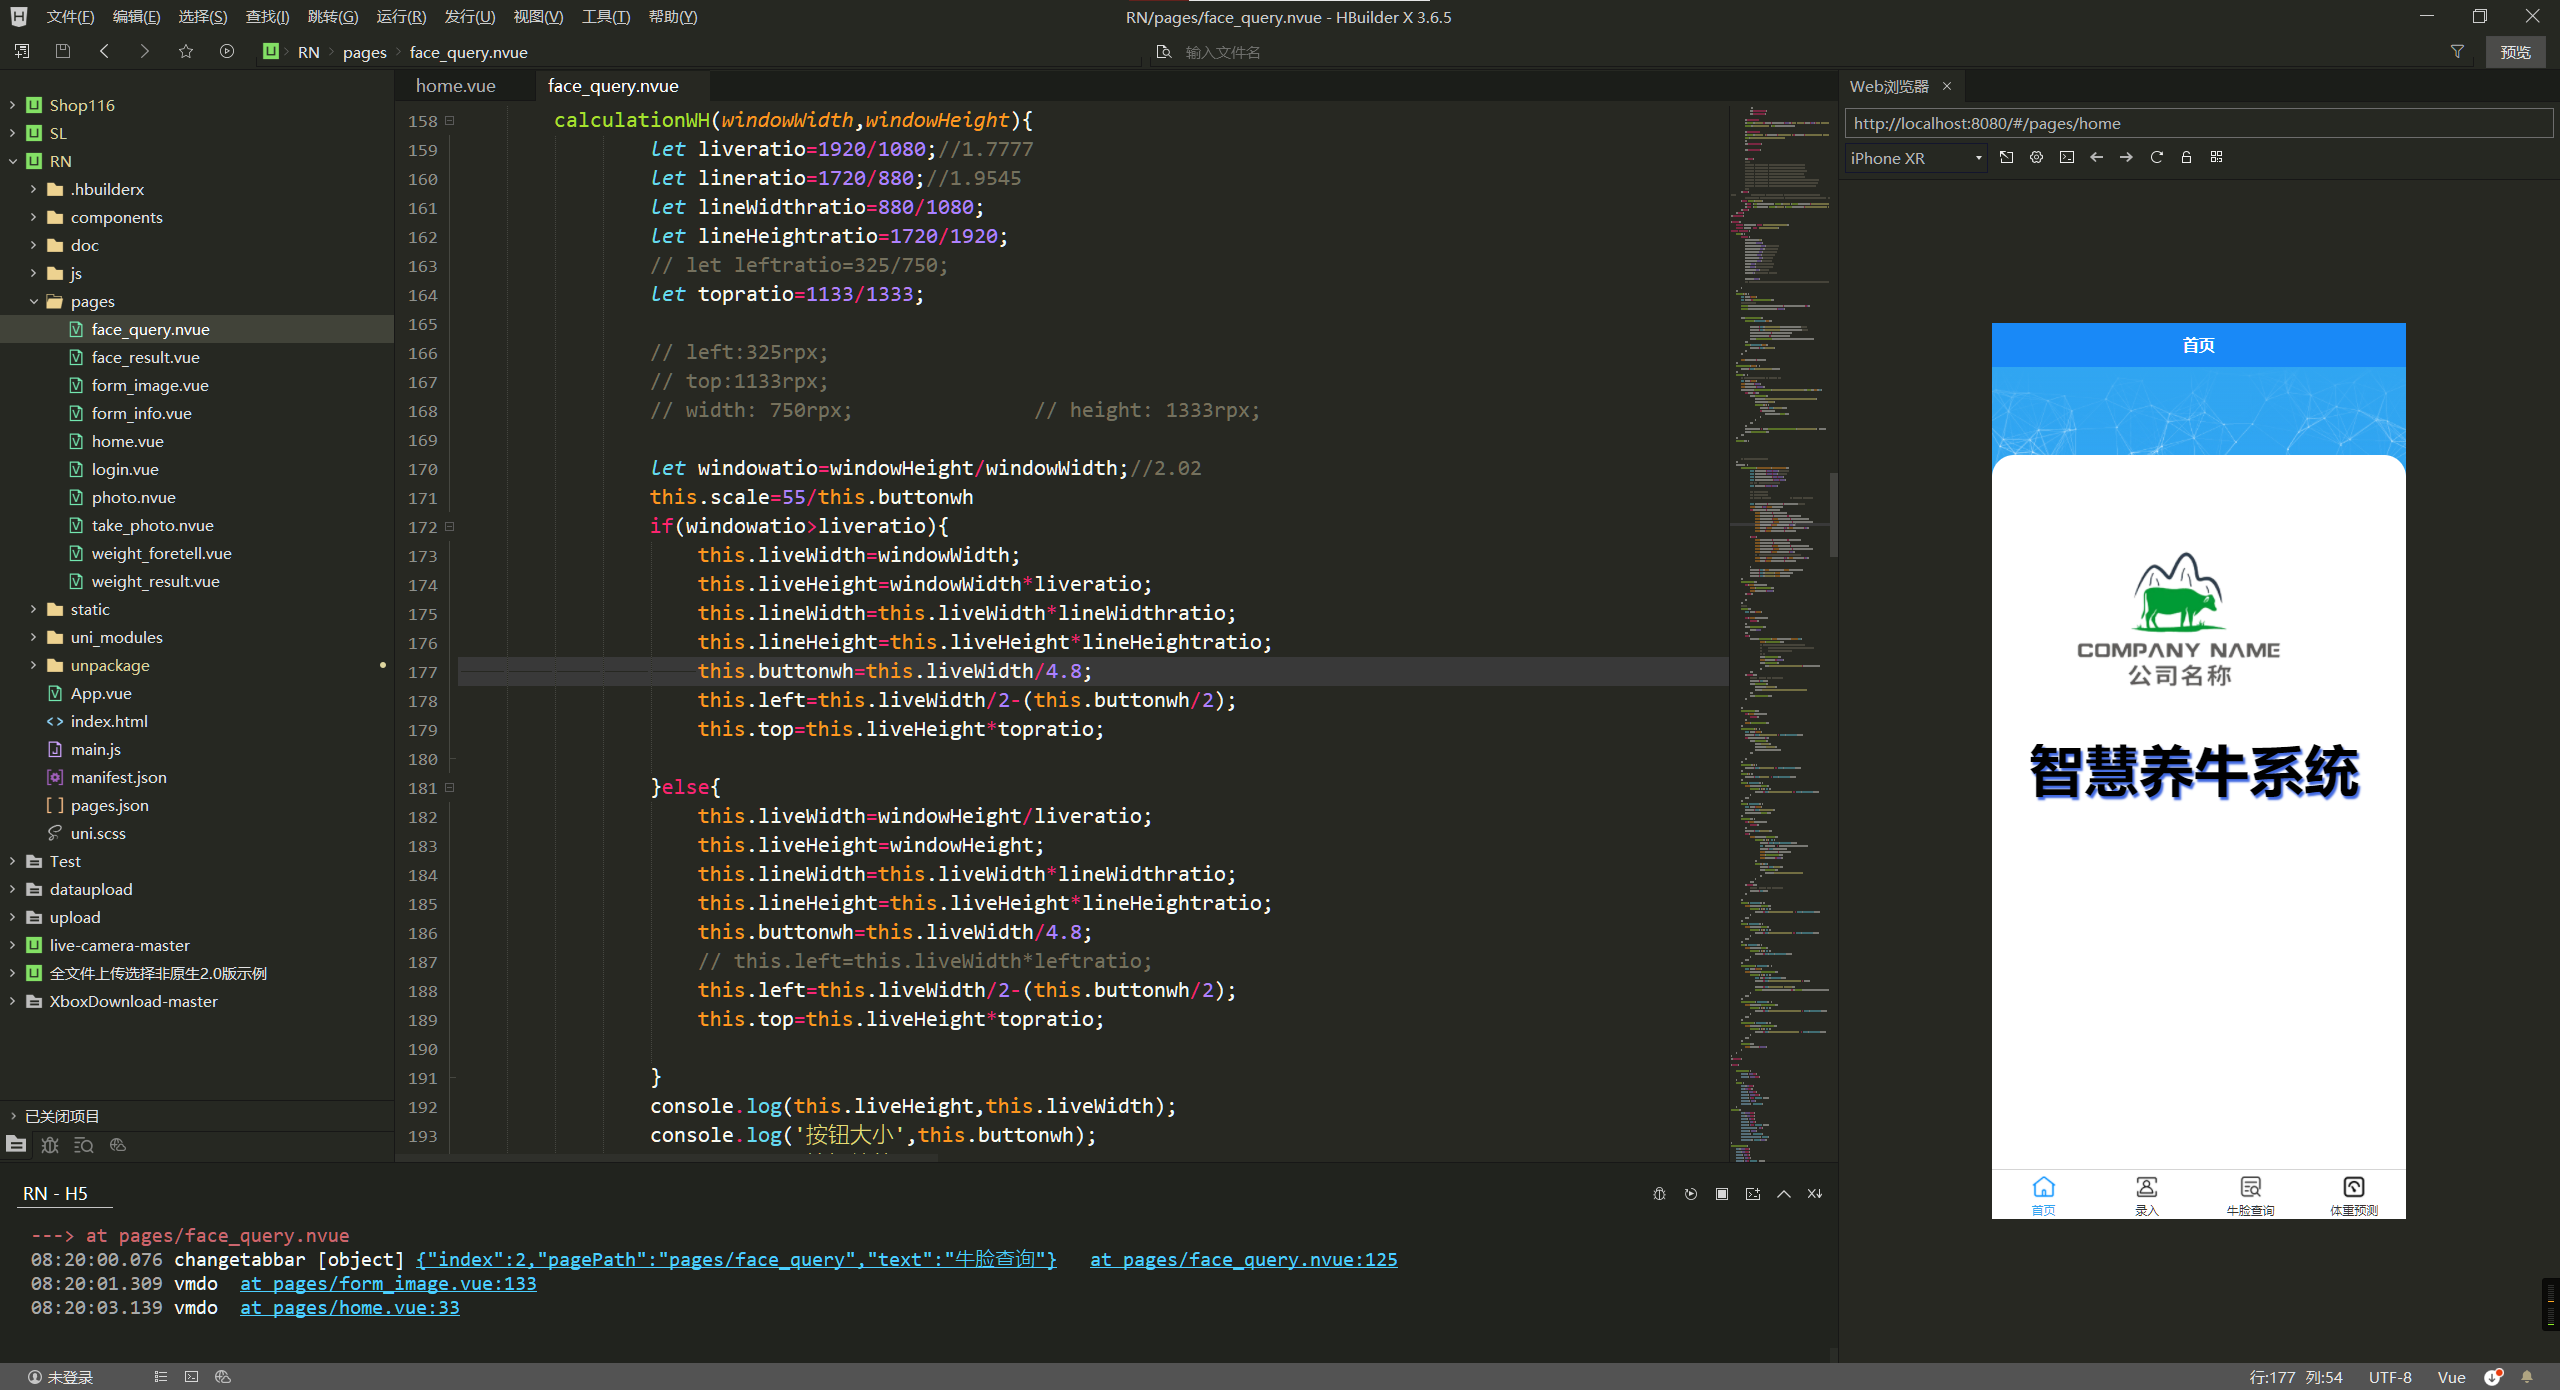Show the QR code icon in the browser toolbar
Image resolution: width=2560 pixels, height=1390 pixels.
2216,157
